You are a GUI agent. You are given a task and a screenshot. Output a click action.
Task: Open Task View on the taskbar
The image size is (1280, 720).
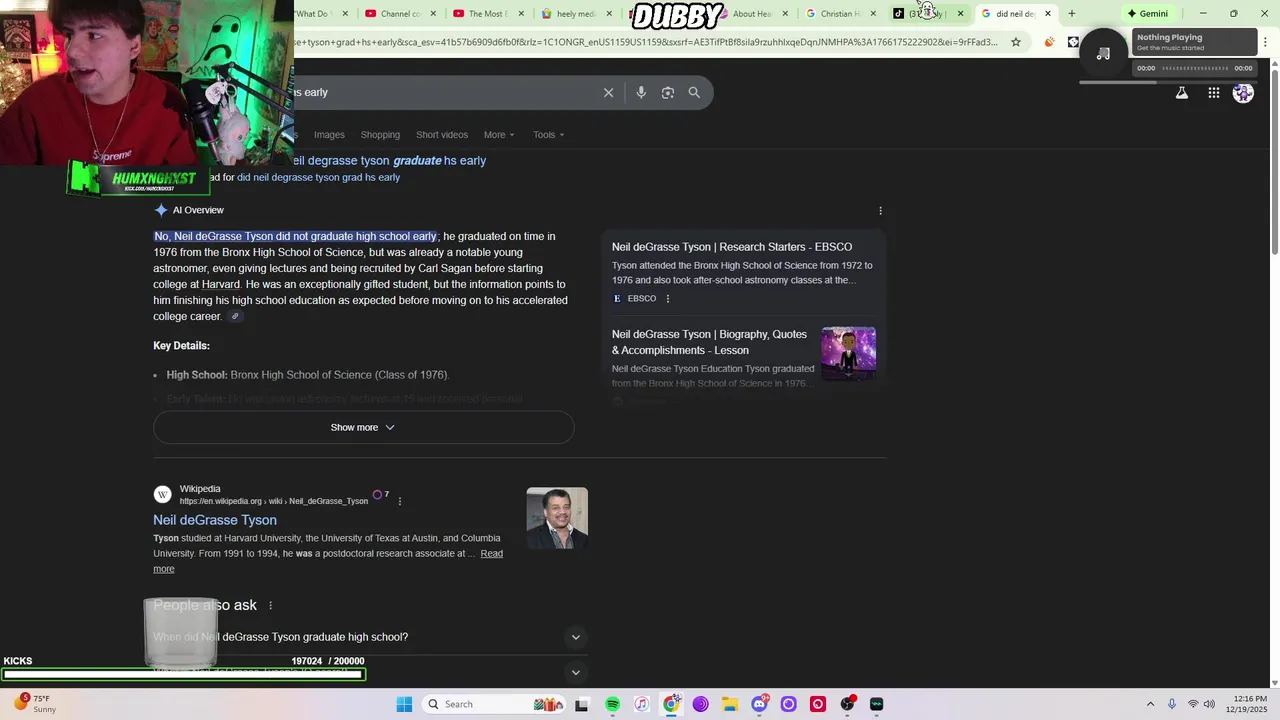(x=582, y=704)
